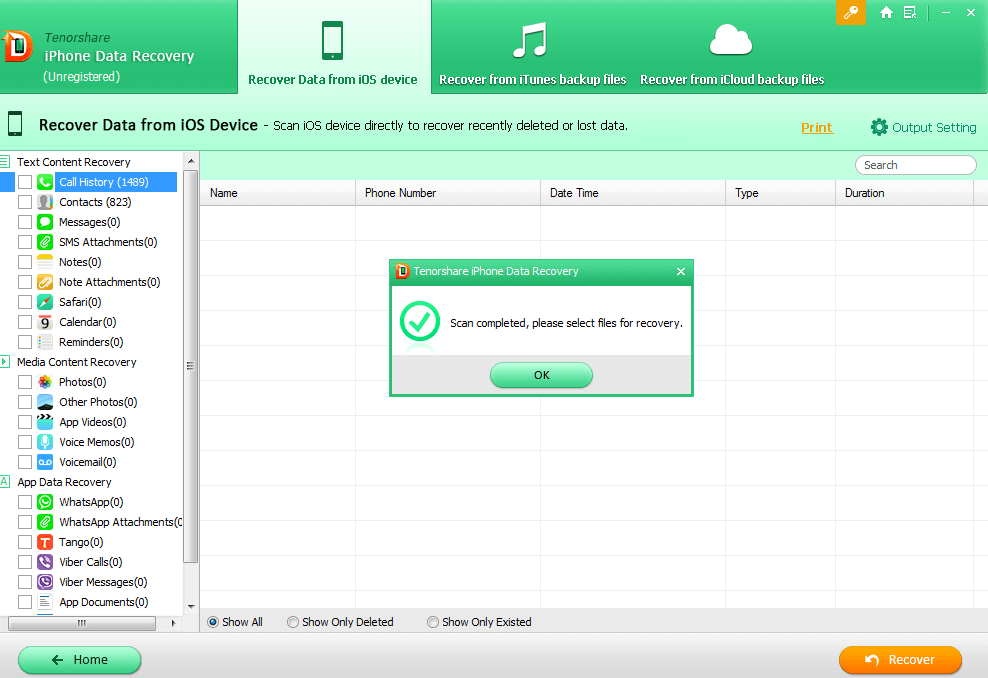Open the feedback list icon in title bar
Image resolution: width=988 pixels, height=678 pixels.
(910, 12)
